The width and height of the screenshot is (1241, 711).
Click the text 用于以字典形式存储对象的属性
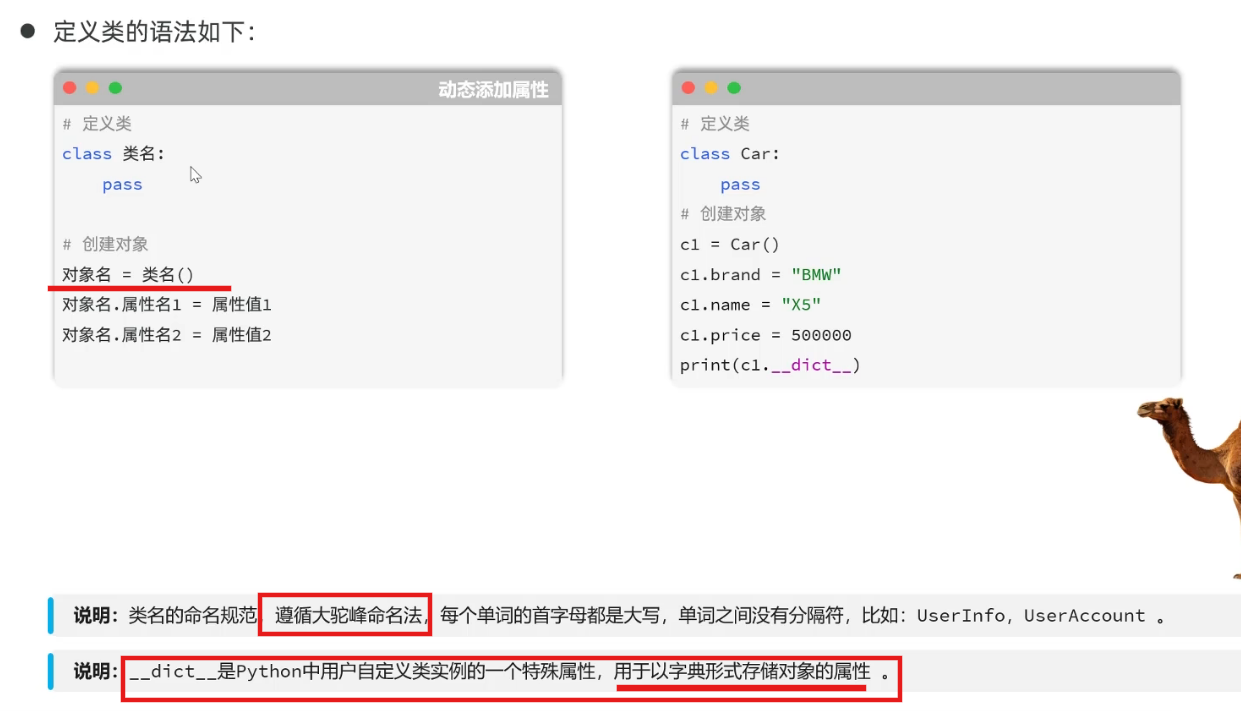[743, 672]
